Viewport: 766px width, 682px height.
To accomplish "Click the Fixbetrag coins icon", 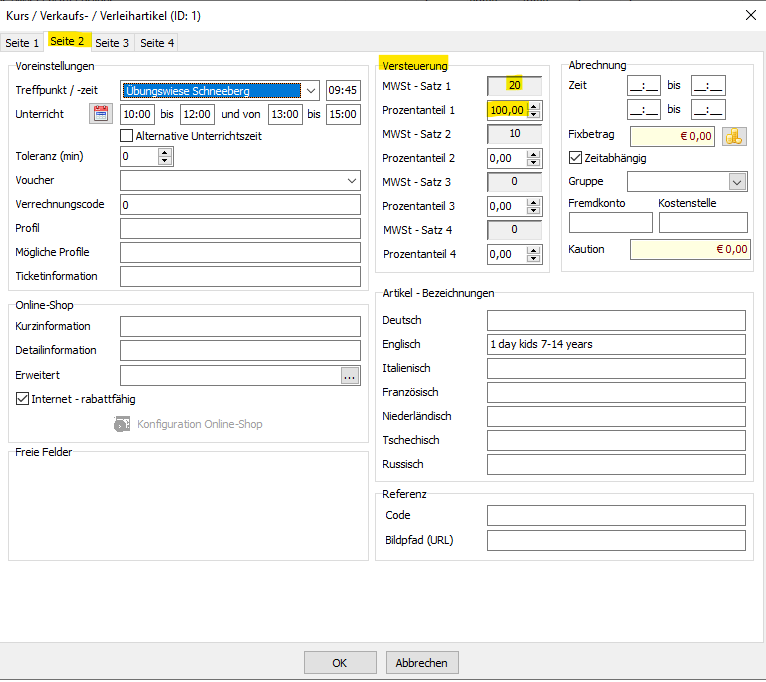I will tap(734, 136).
